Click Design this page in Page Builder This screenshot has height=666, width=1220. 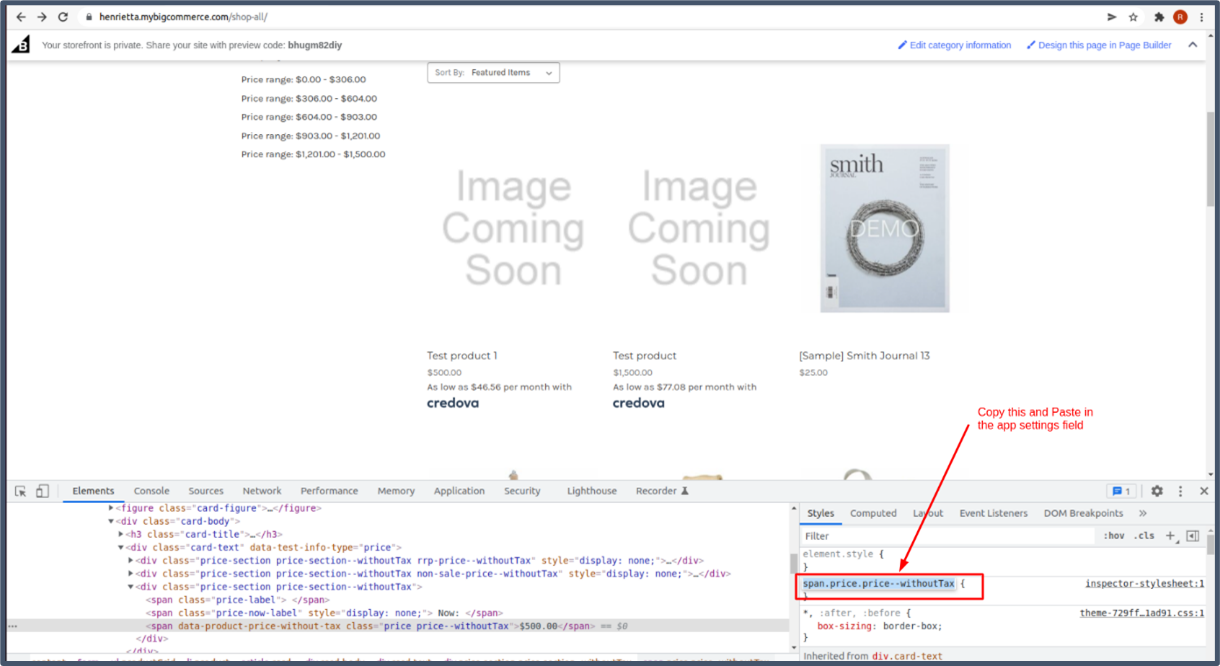coord(1104,45)
